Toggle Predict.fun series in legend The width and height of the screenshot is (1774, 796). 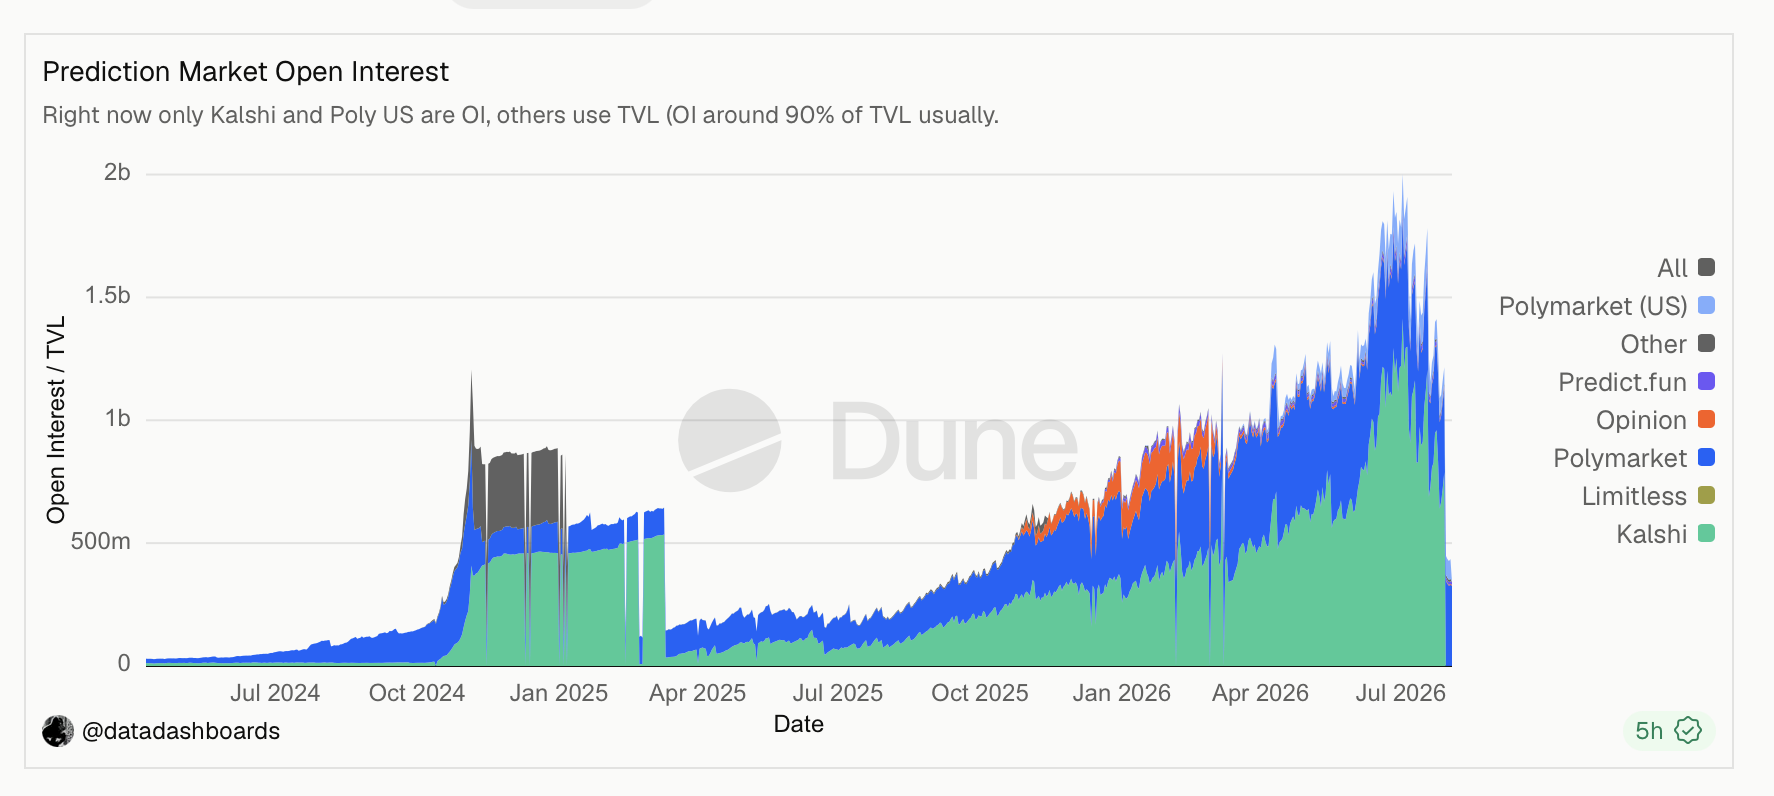(x=1636, y=382)
